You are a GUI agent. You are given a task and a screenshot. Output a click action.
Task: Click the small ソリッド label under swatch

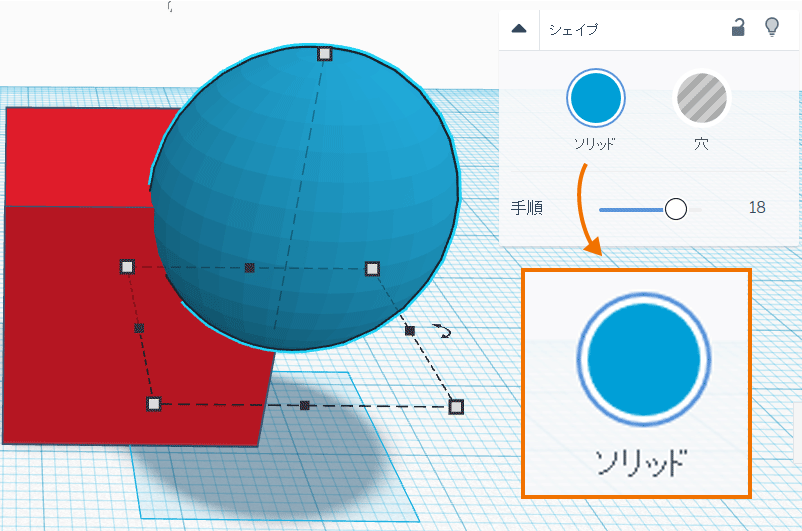click(x=594, y=144)
